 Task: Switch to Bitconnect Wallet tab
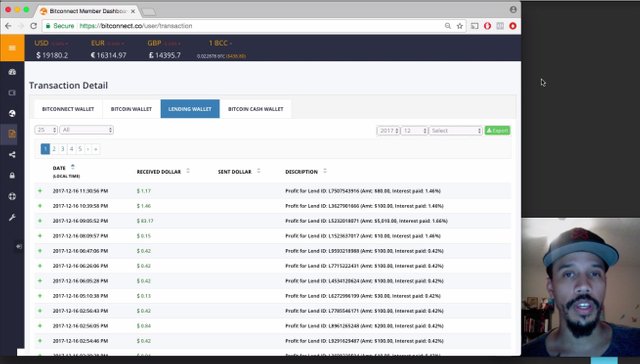68,109
